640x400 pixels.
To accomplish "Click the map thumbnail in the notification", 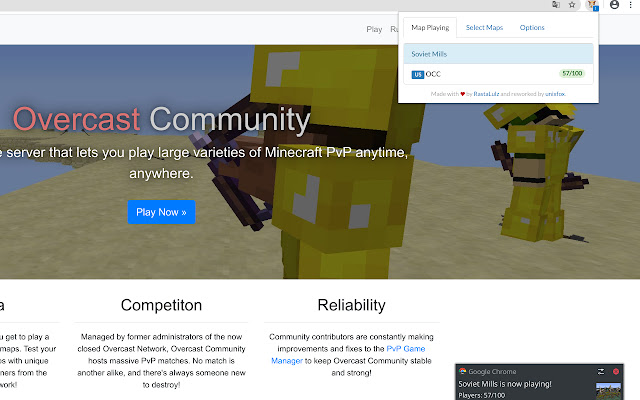I will coord(608,391).
